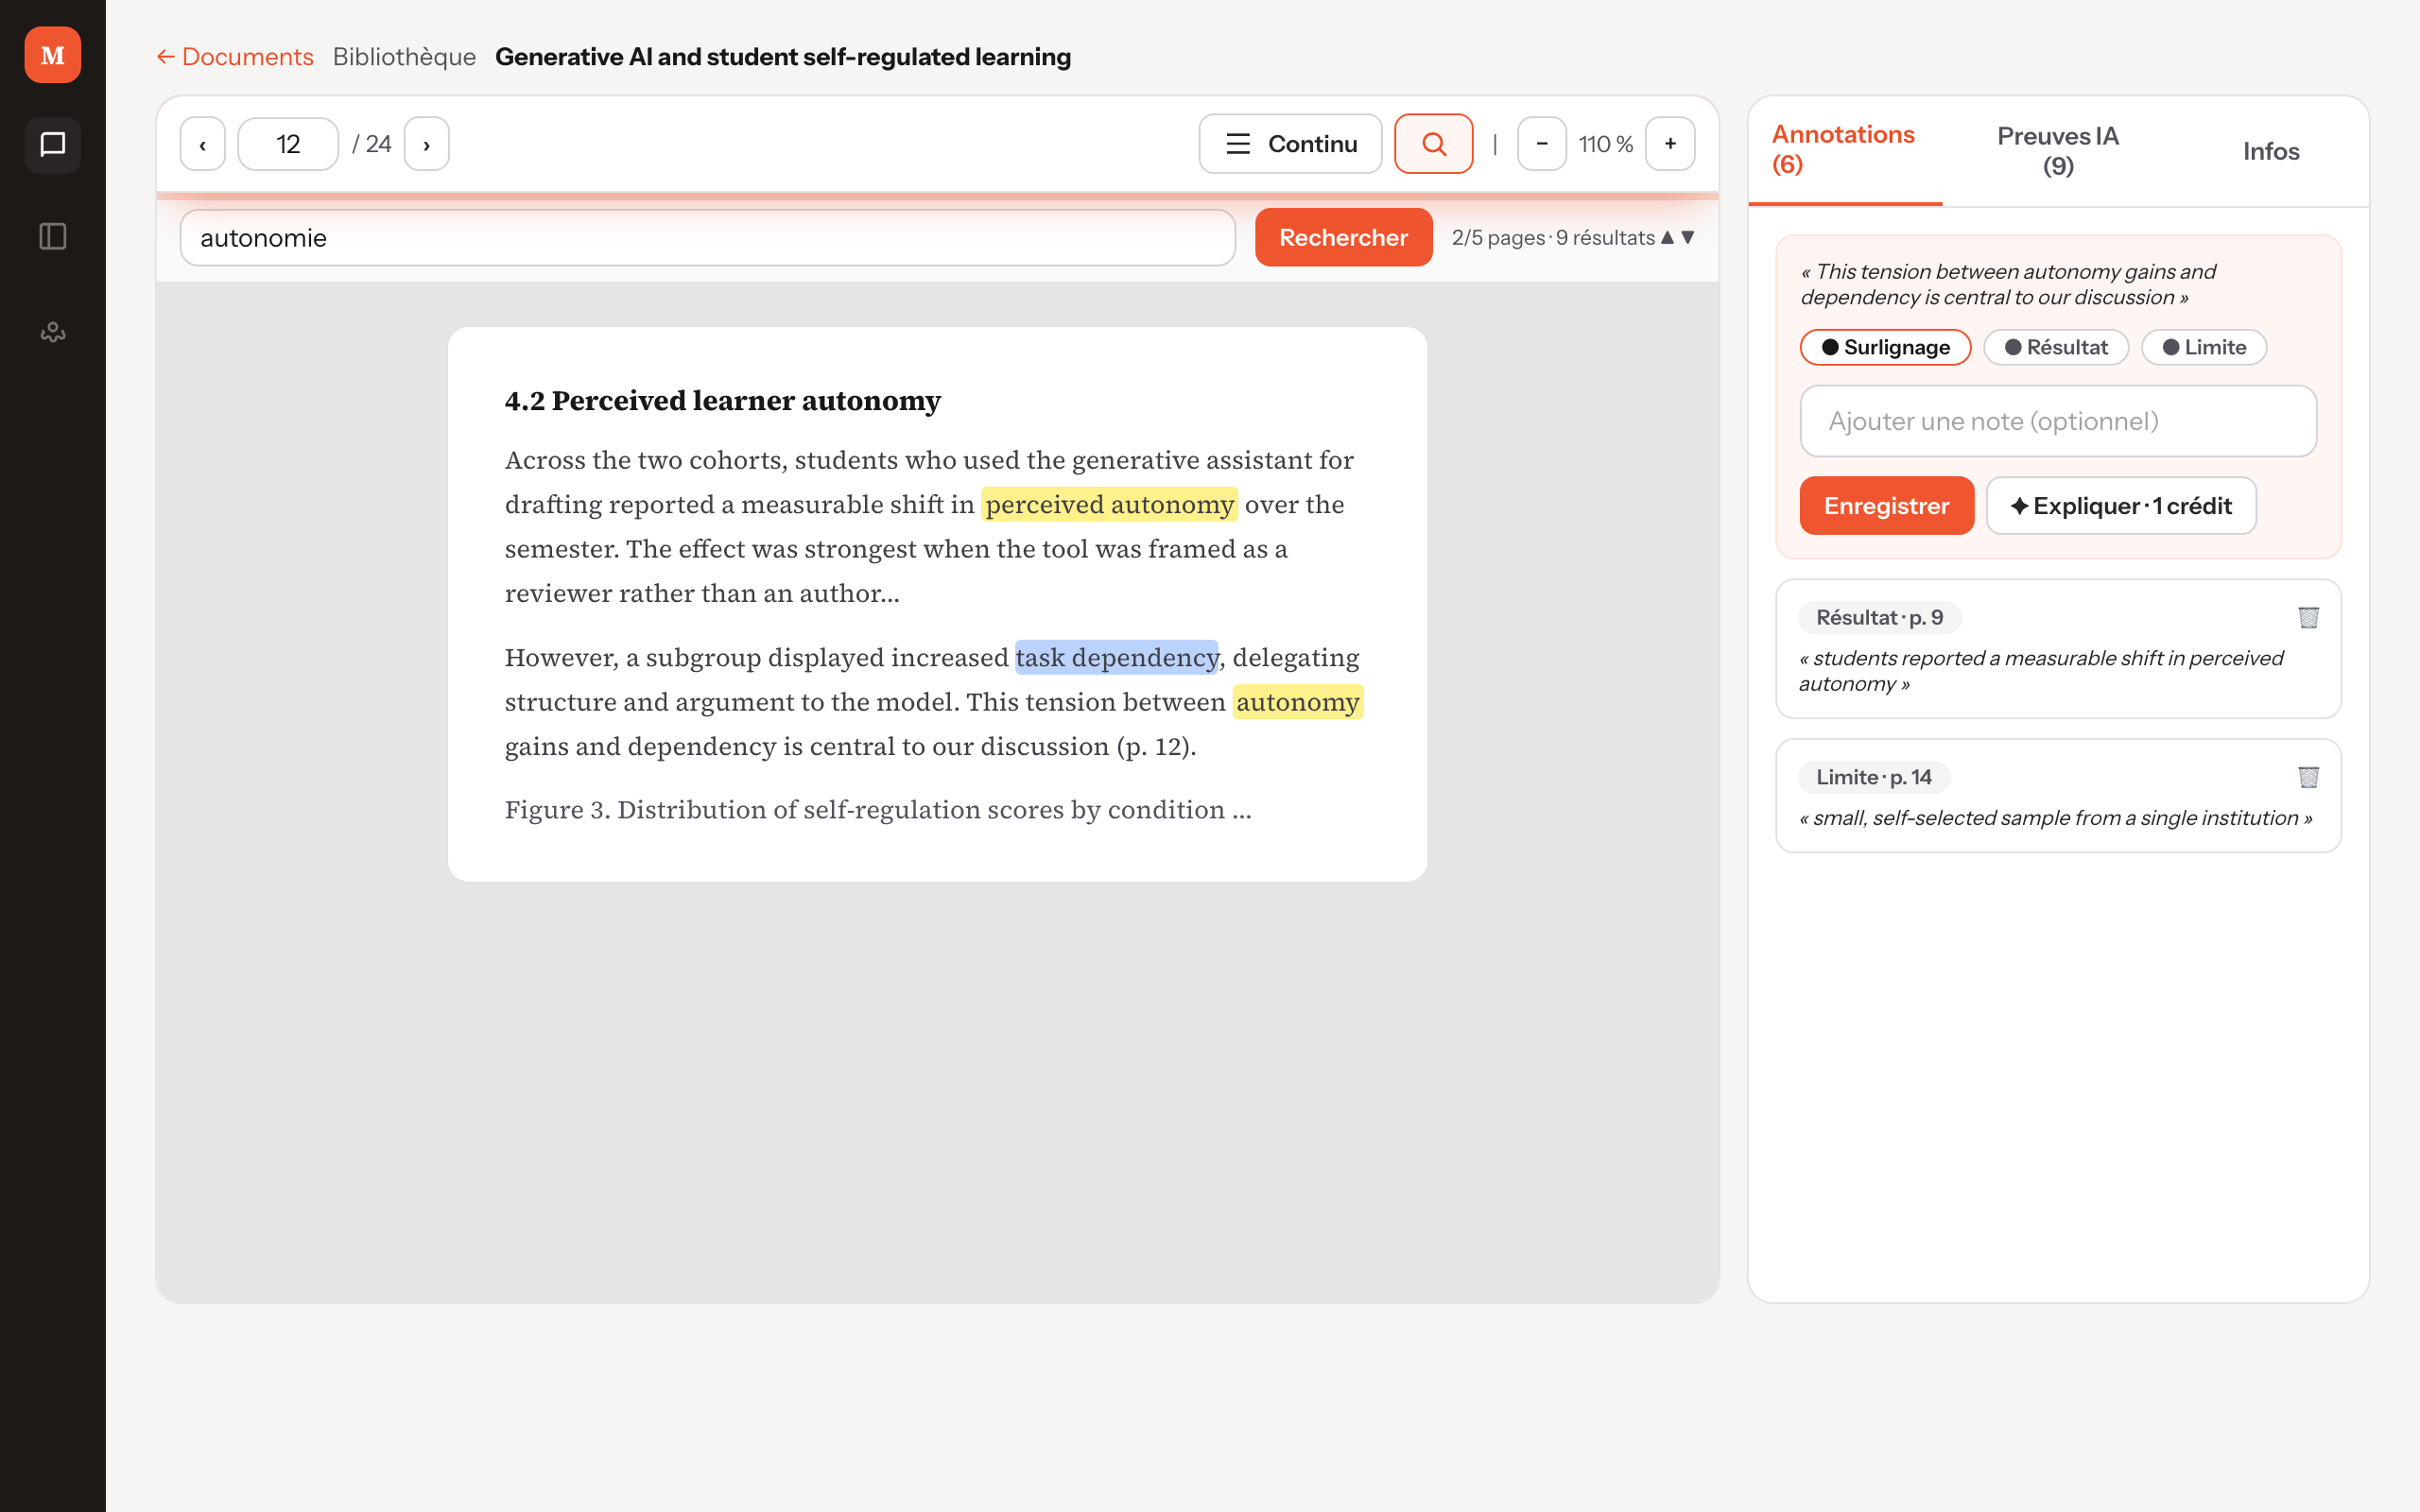Click the Bibliothèque breadcrumb
The height and width of the screenshot is (1512, 2420).
[x=404, y=57]
